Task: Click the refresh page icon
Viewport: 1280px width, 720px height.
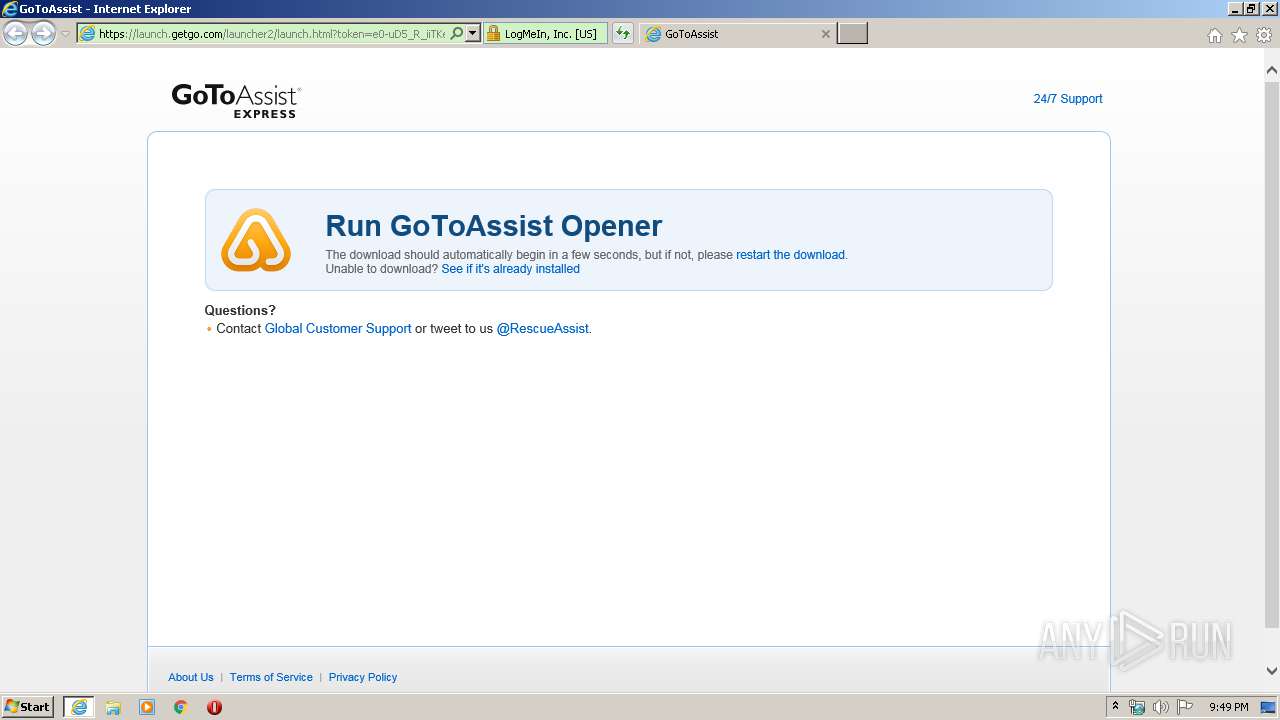Action: (x=623, y=34)
